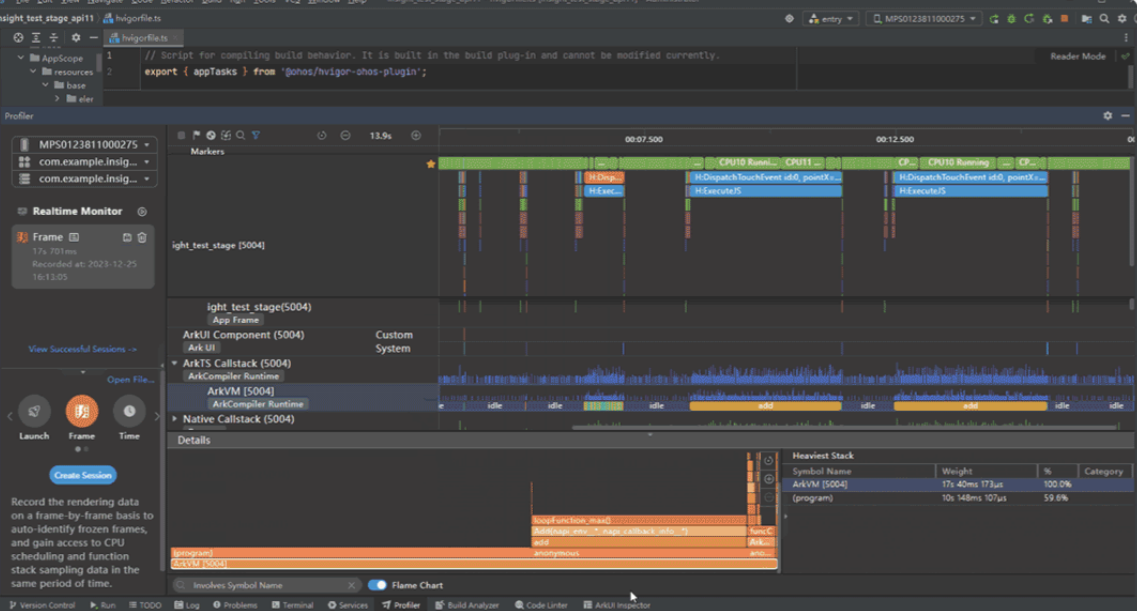Expand the Native Callstack (5004) row
Screen dimensions: 1137x611
175,419
